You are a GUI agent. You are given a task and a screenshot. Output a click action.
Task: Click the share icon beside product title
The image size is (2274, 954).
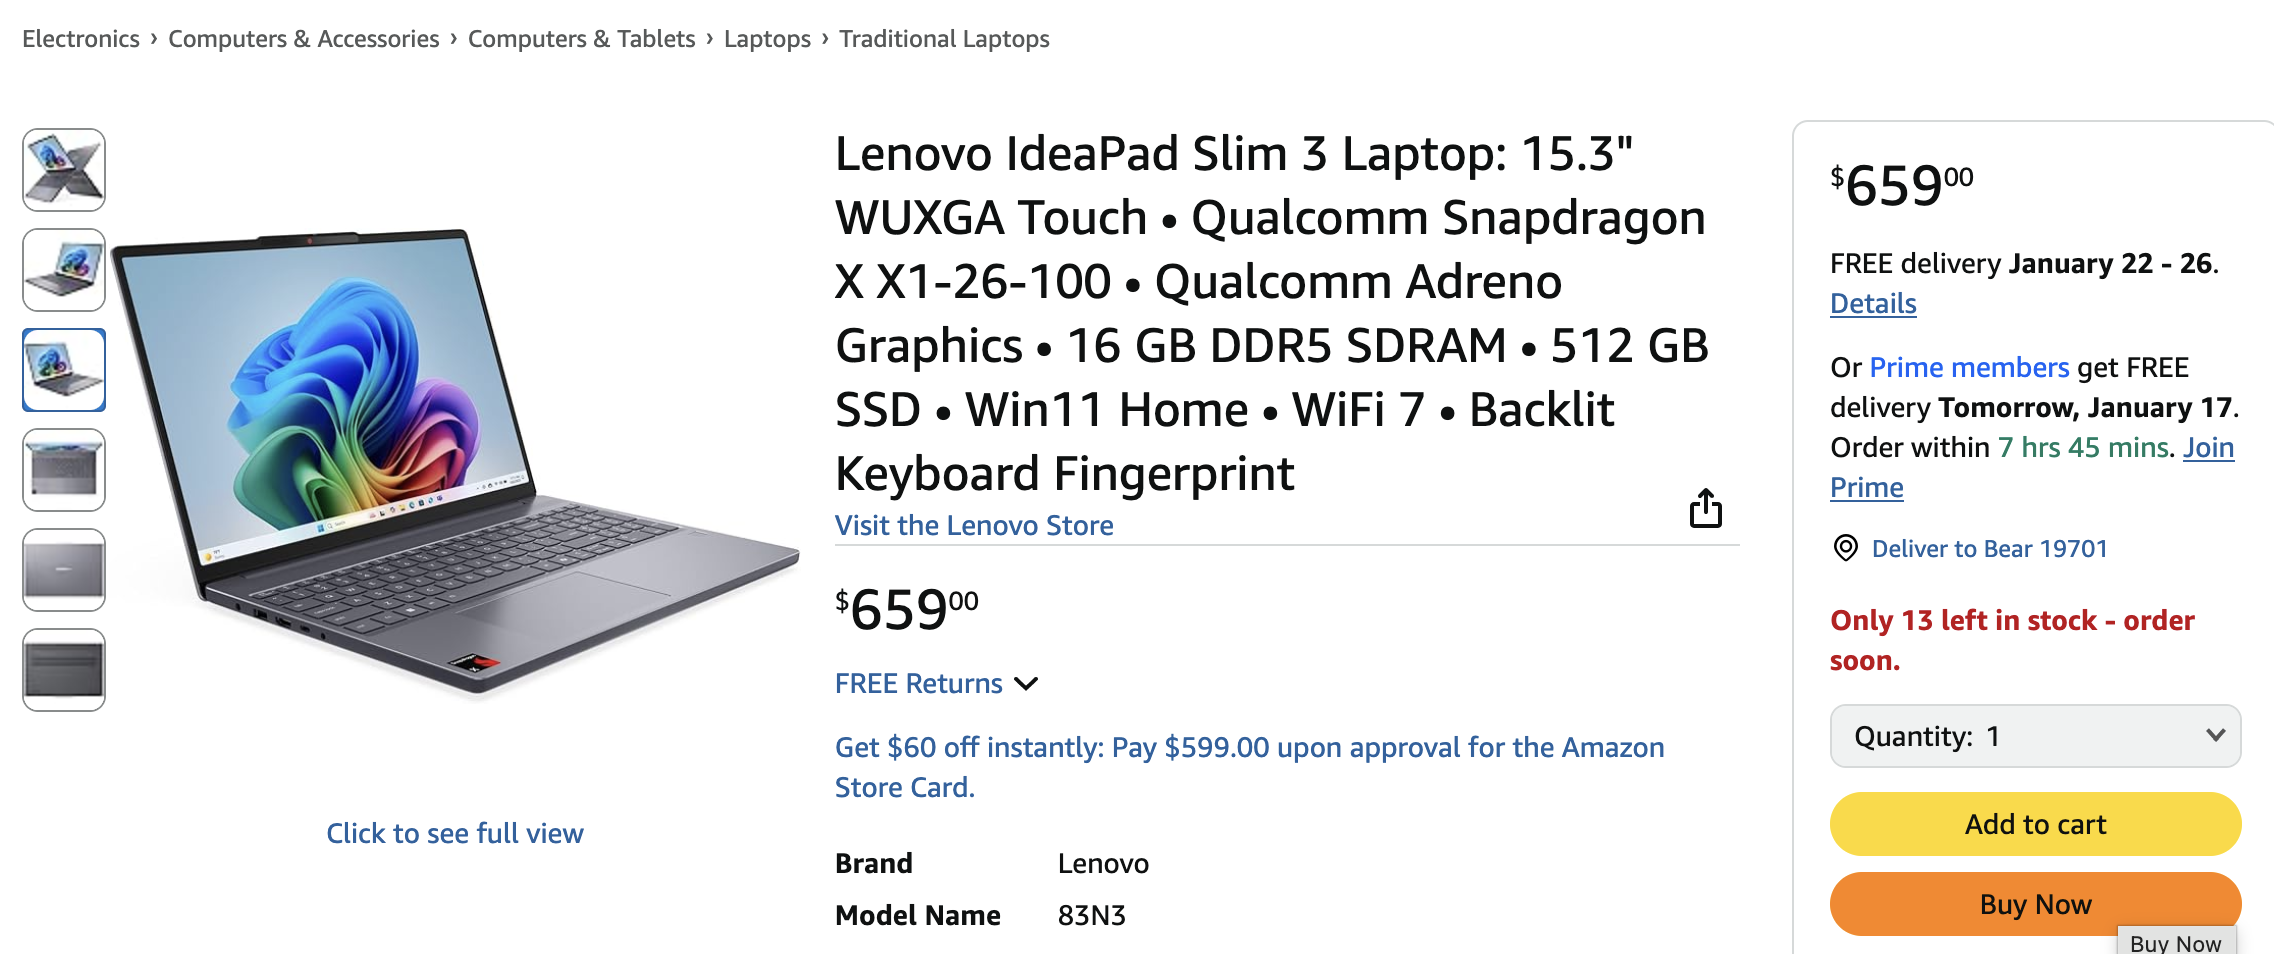[1705, 508]
